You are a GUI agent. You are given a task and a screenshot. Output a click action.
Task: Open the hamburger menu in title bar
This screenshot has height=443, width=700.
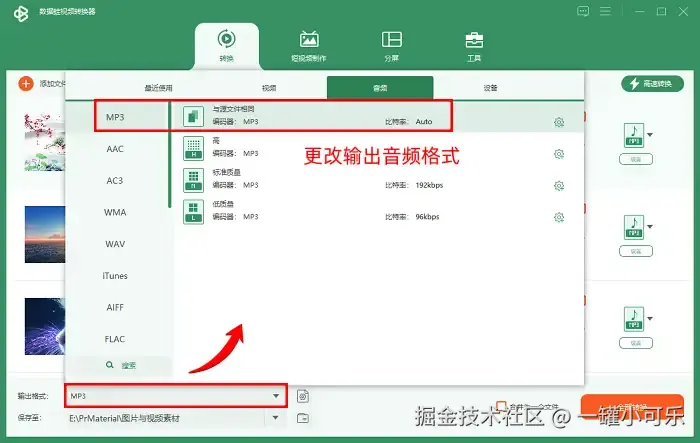coord(605,11)
